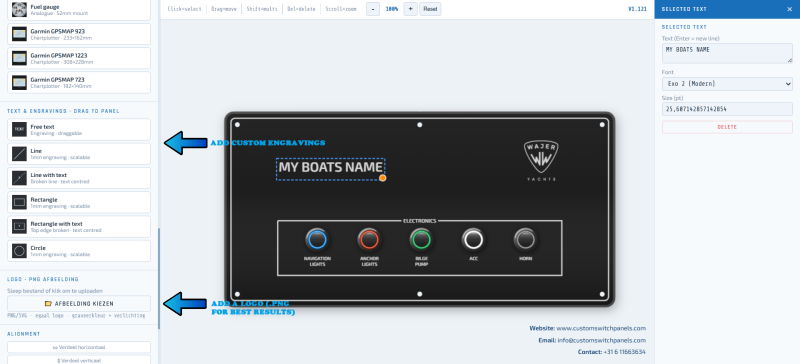Click the V1.121 version label
The image size is (800, 364).
pos(637,9)
